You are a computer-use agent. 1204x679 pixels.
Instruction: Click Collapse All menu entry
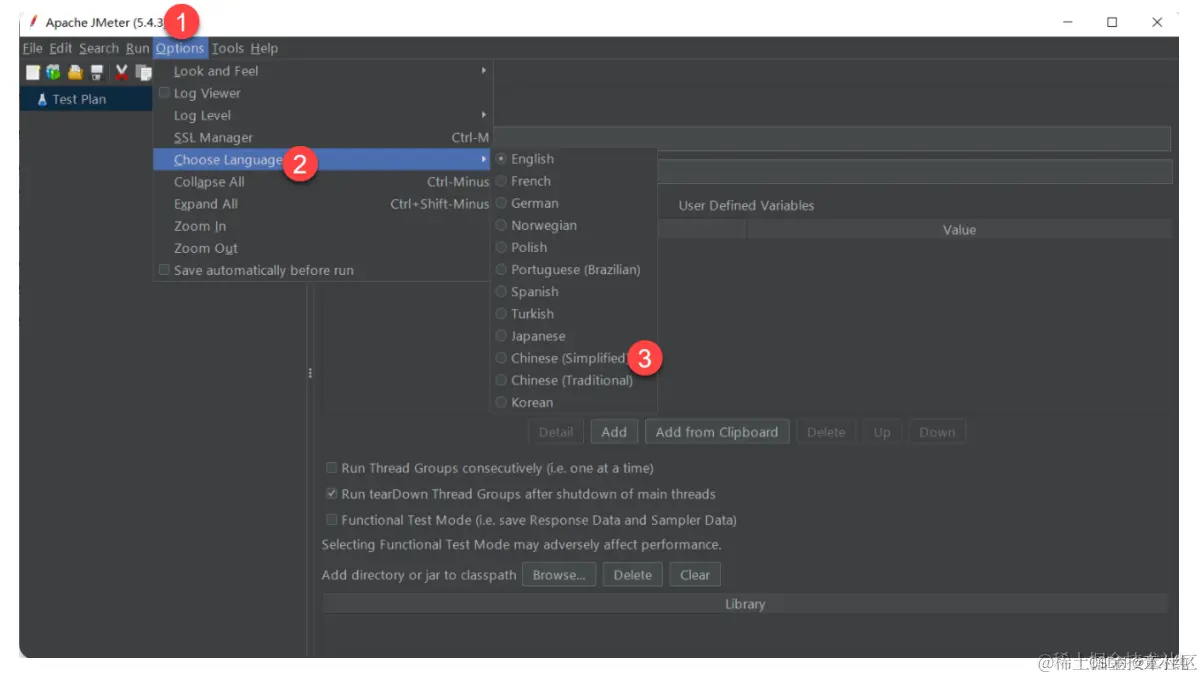click(x=322, y=181)
